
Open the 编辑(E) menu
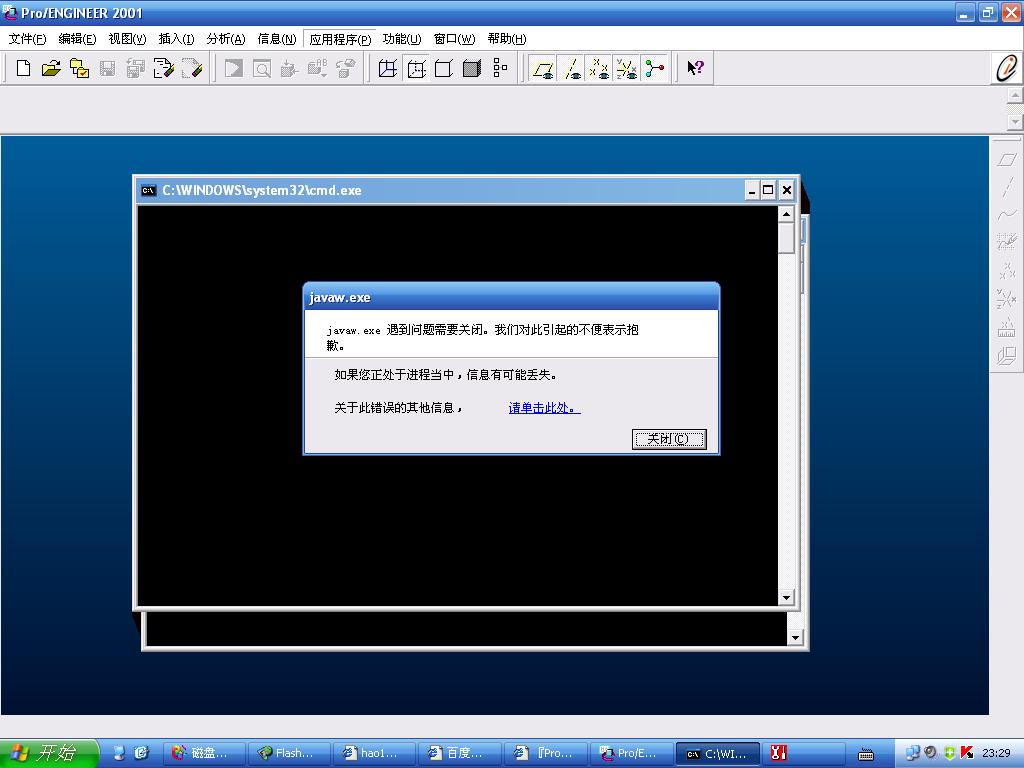tap(77, 39)
